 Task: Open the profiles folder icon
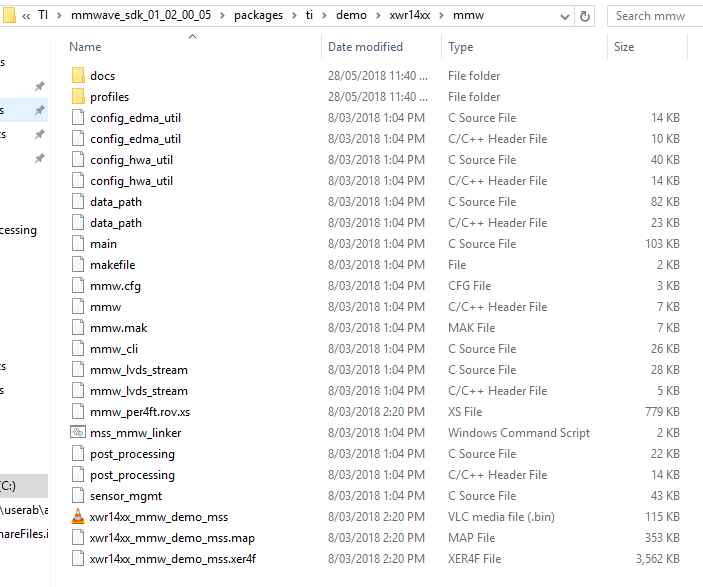(x=78, y=96)
